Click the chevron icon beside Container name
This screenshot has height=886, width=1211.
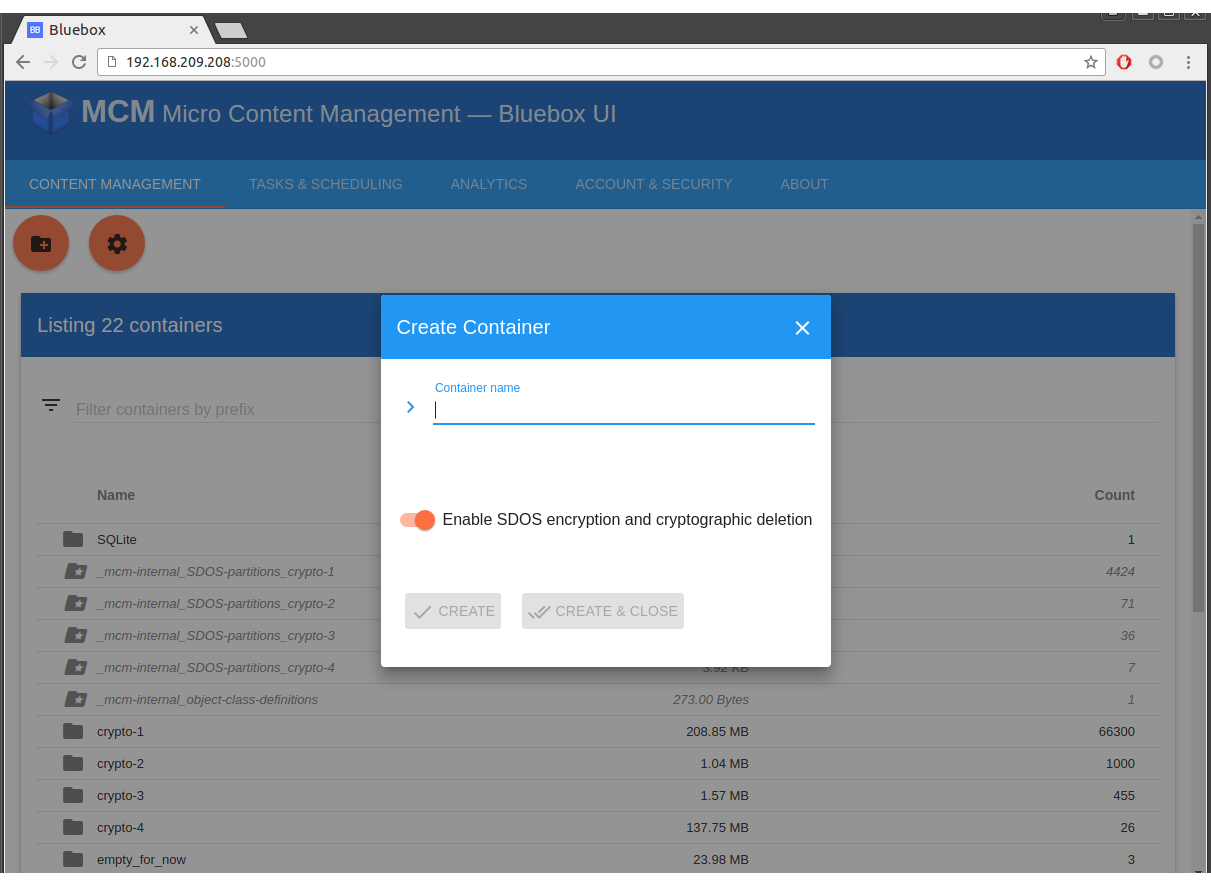pyautogui.click(x=410, y=407)
